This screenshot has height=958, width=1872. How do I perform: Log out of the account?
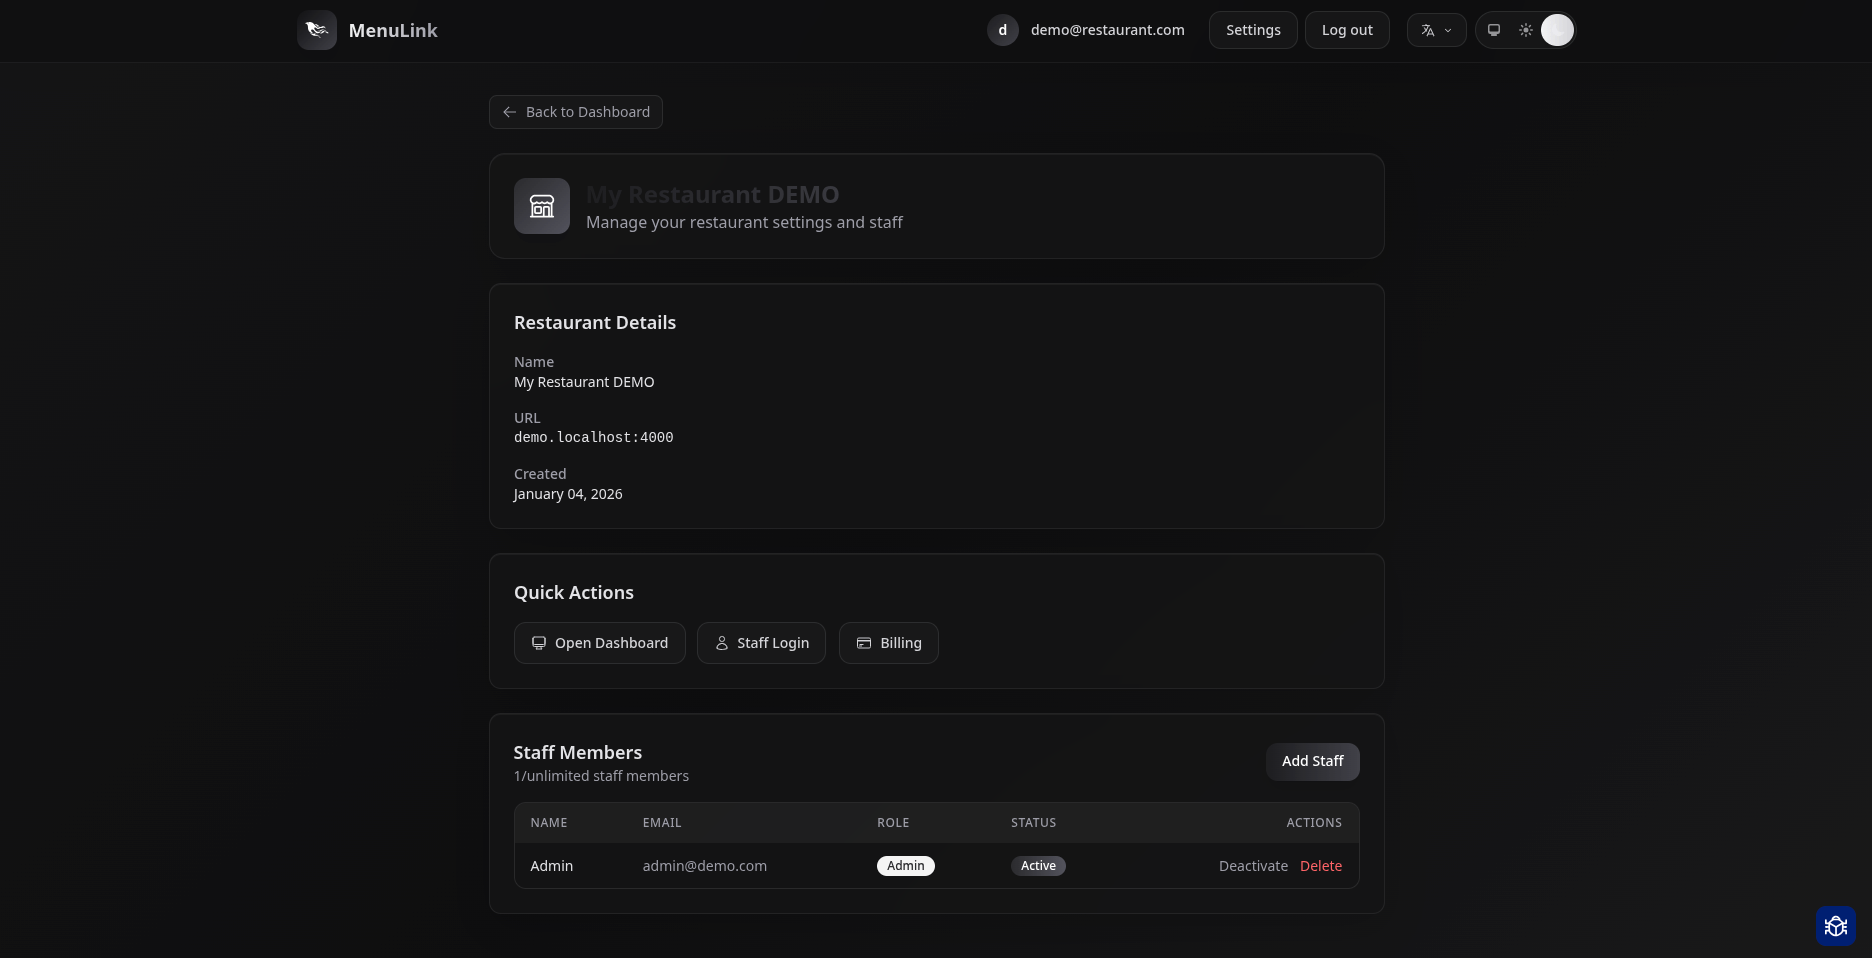pyautogui.click(x=1347, y=30)
